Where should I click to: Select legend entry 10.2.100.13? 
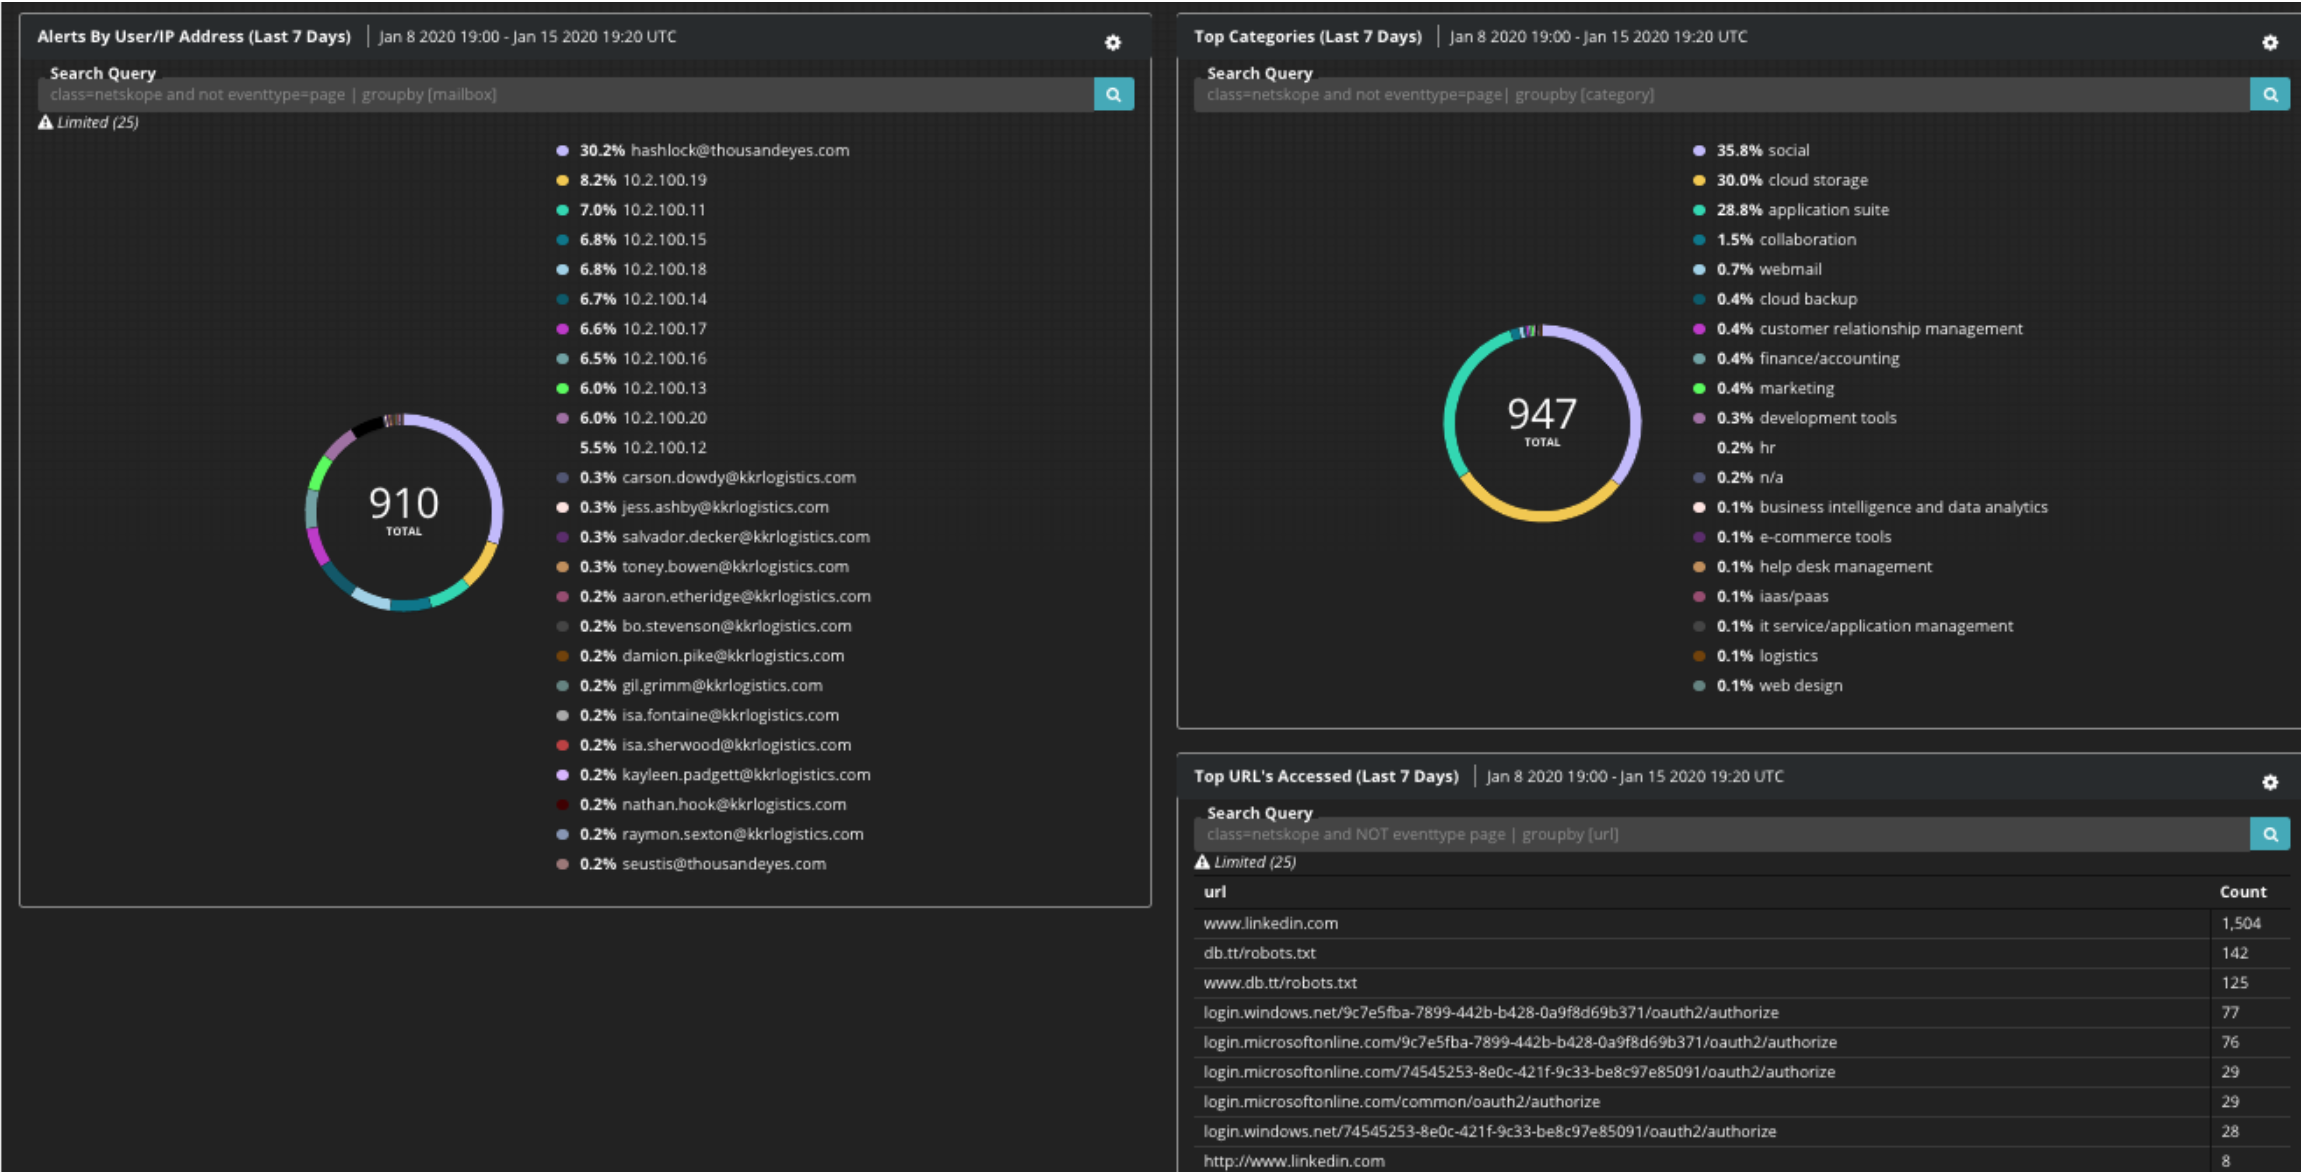click(631, 388)
